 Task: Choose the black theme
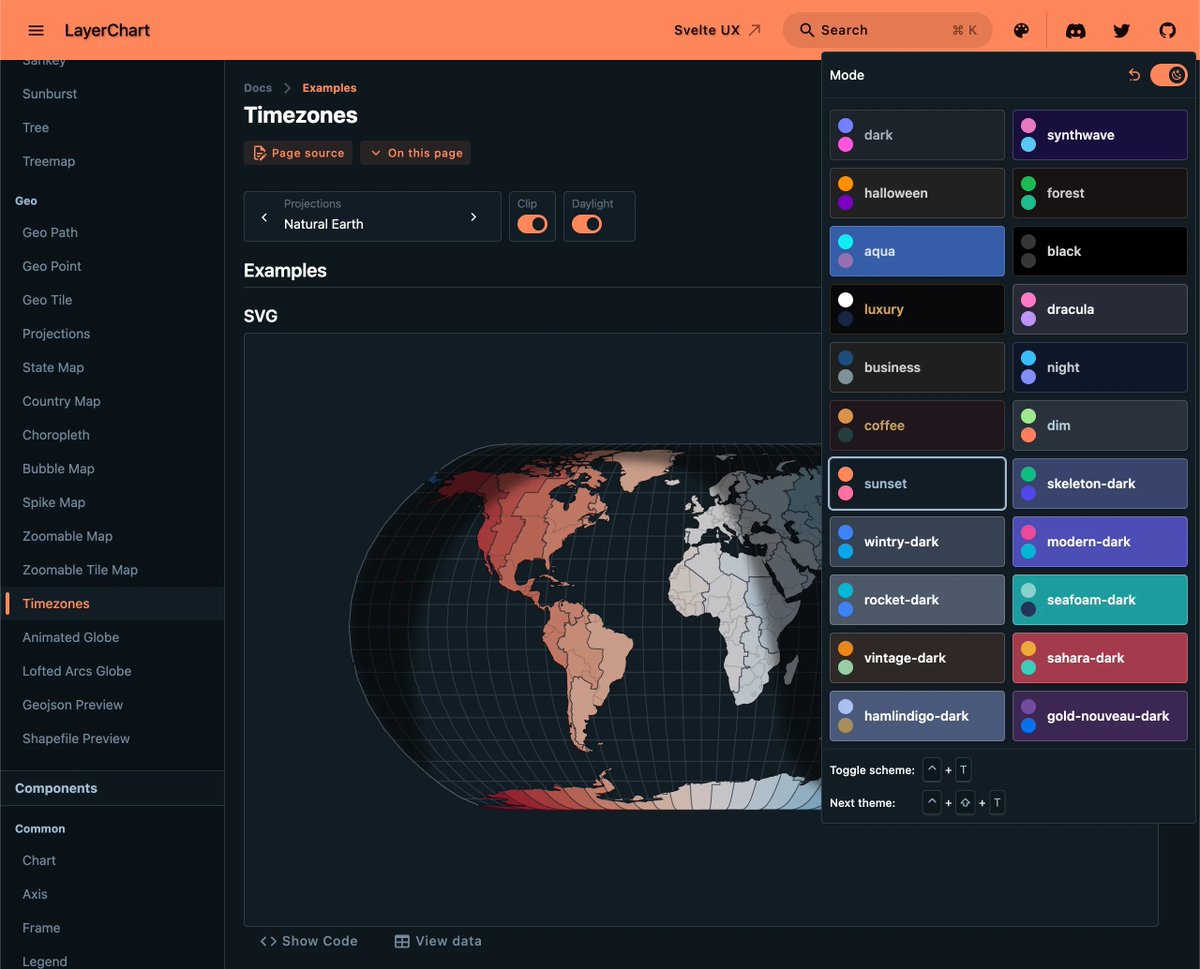1100,251
